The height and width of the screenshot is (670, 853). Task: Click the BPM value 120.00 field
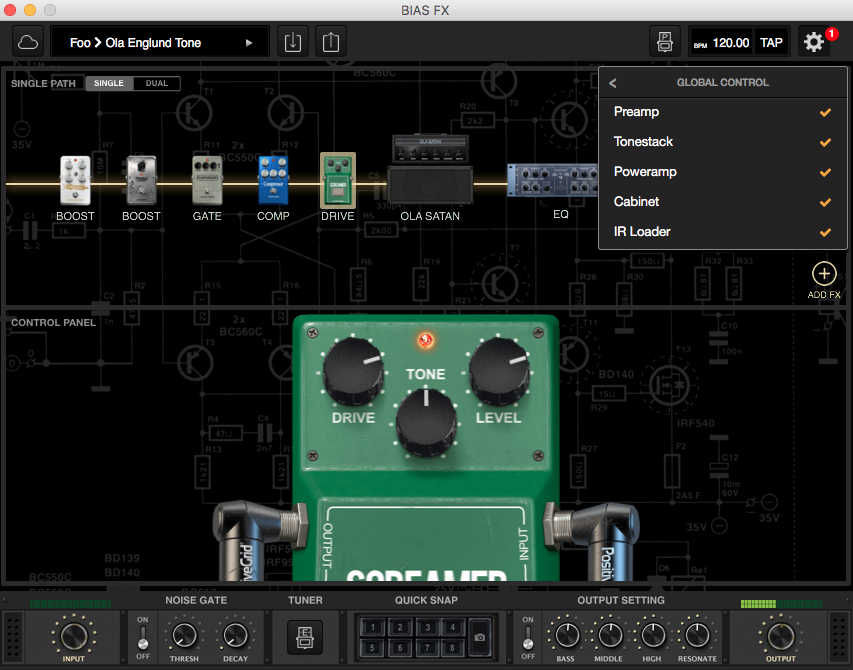tap(731, 43)
